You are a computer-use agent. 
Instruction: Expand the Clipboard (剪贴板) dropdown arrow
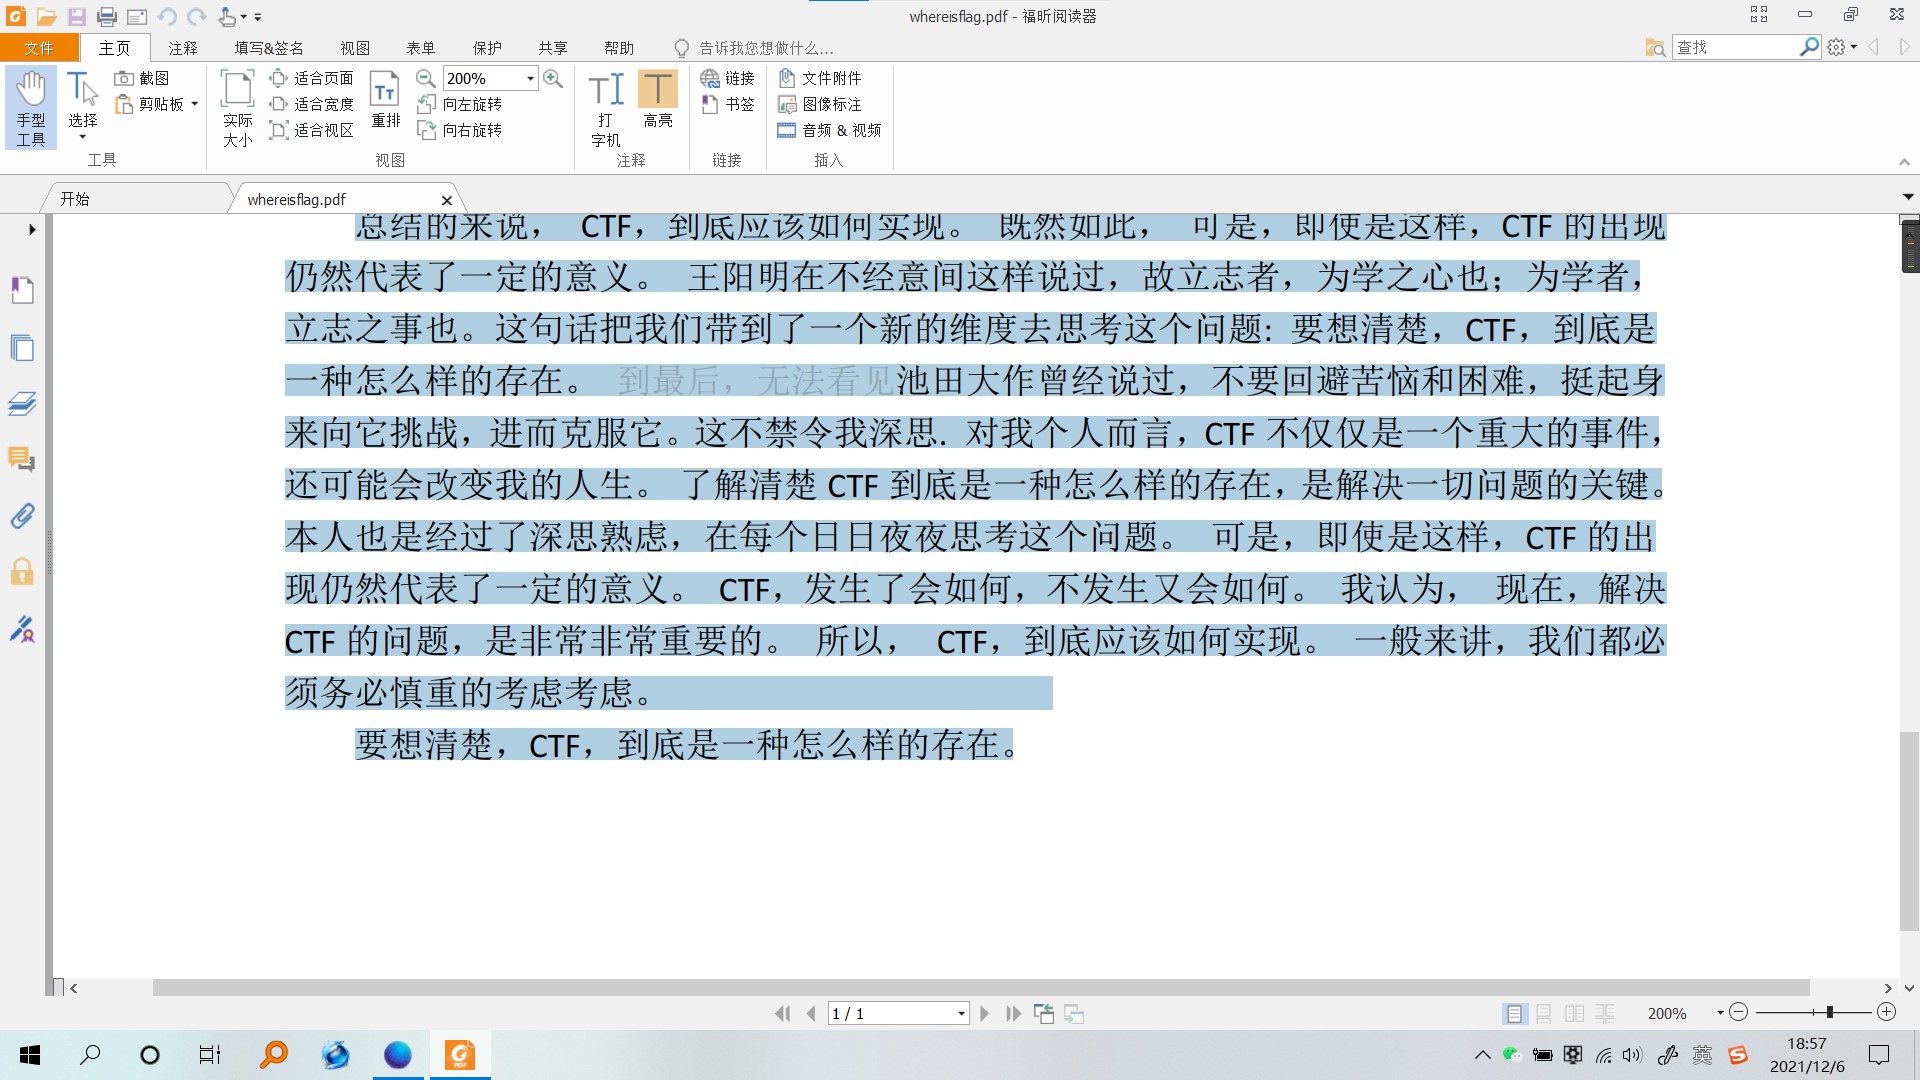click(195, 104)
